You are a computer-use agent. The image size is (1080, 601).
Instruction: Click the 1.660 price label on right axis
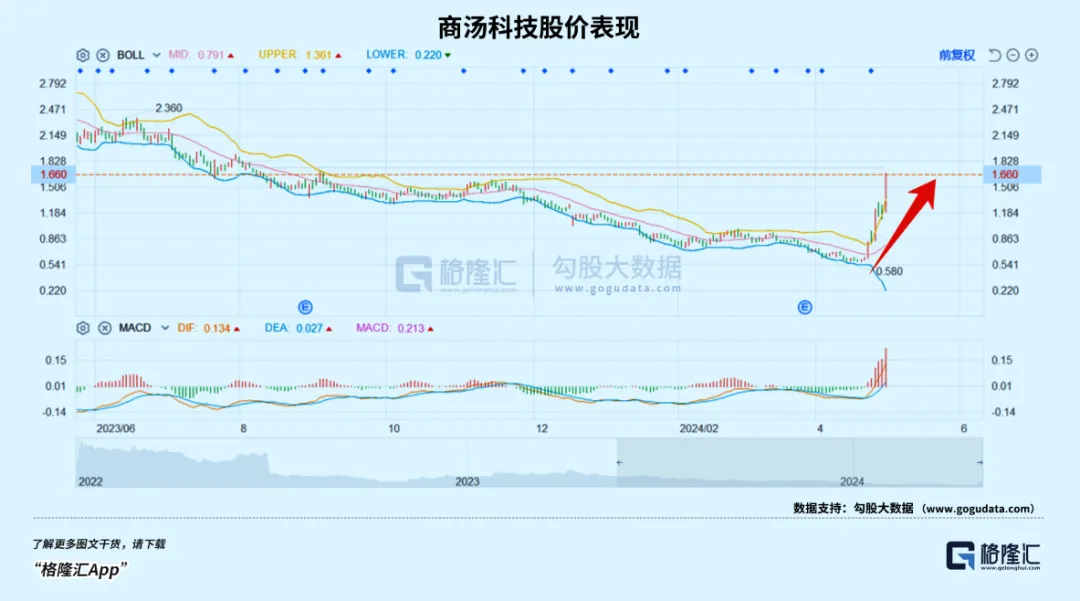pyautogui.click(x=1003, y=174)
